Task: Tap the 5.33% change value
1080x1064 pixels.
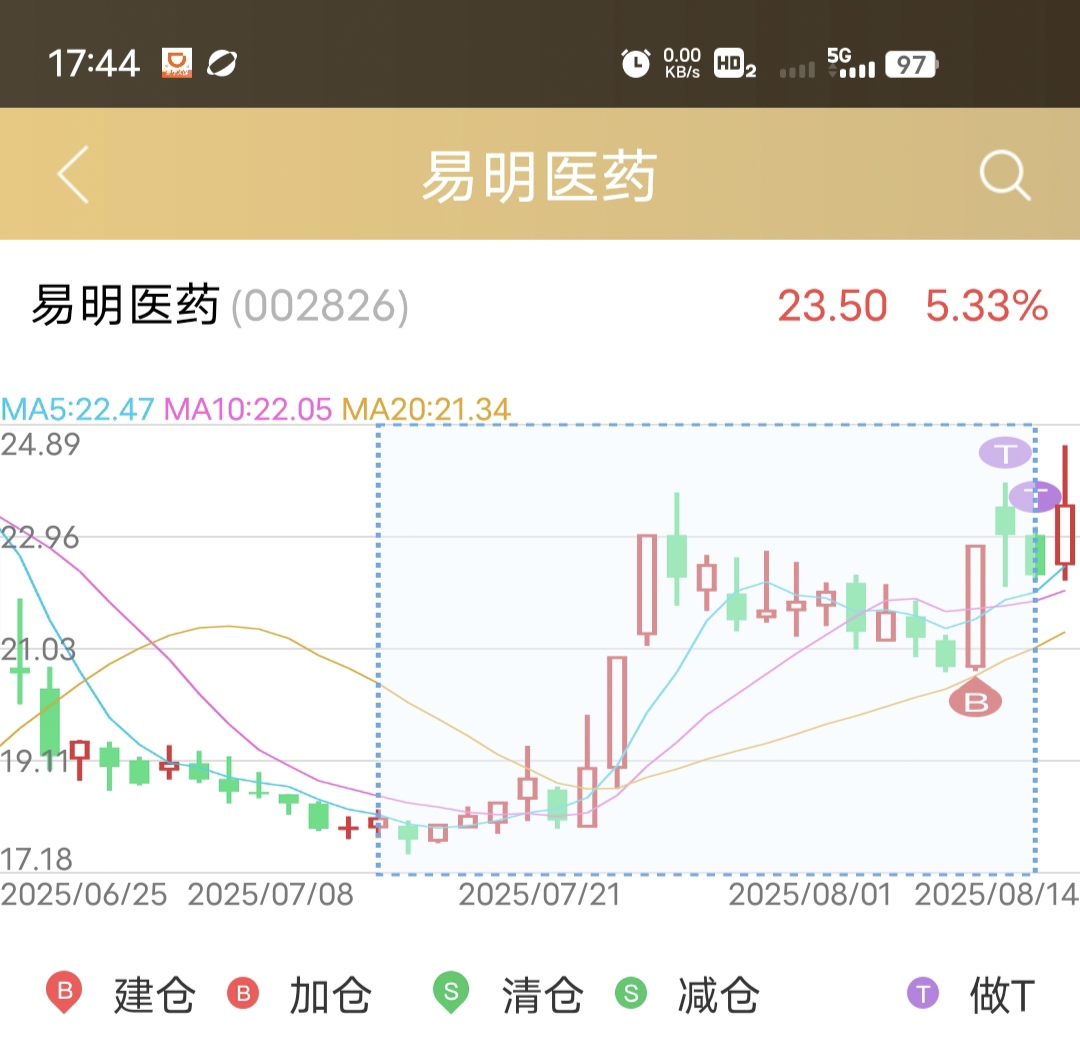Action: pos(987,305)
